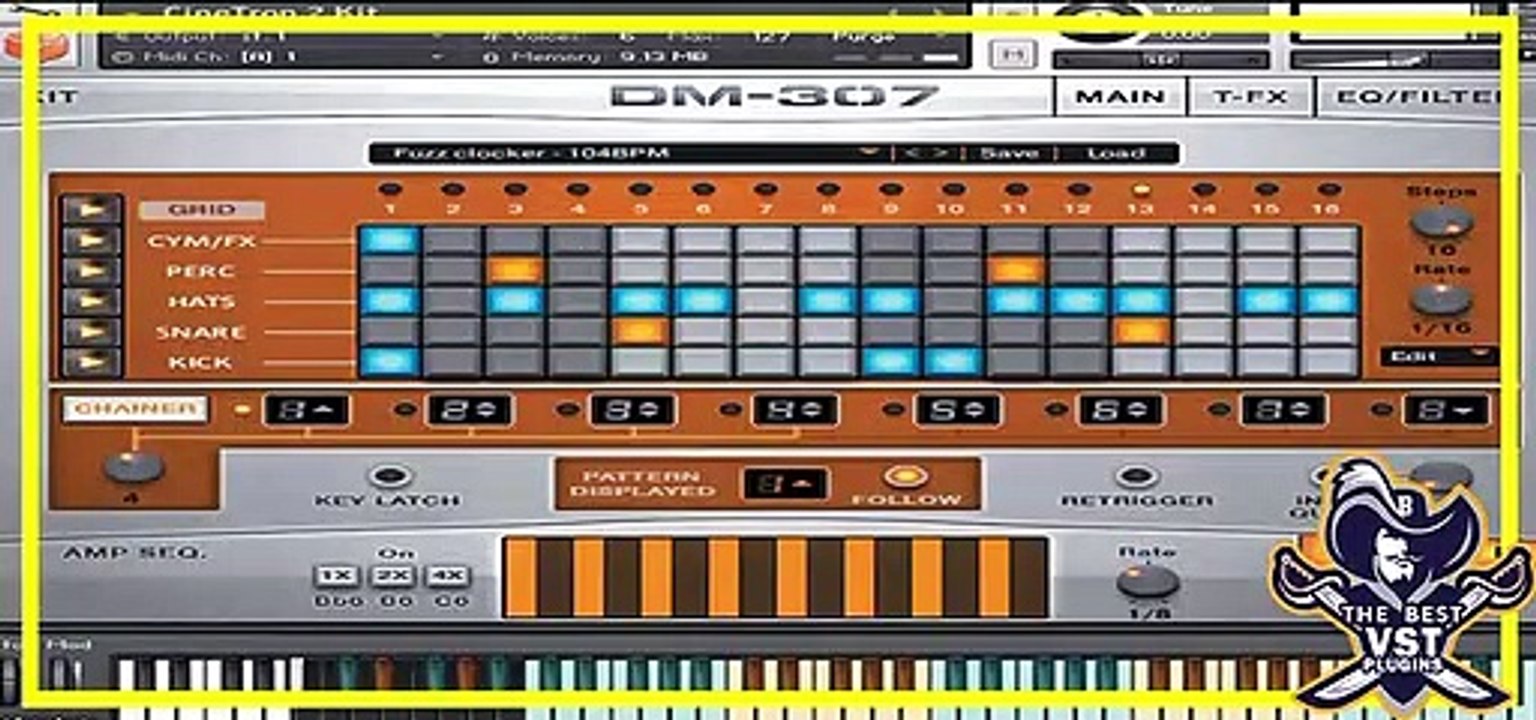Screen dimensions: 1536x720
Task: Toggle CYM/FX step 1 cell
Action: pos(389,240)
